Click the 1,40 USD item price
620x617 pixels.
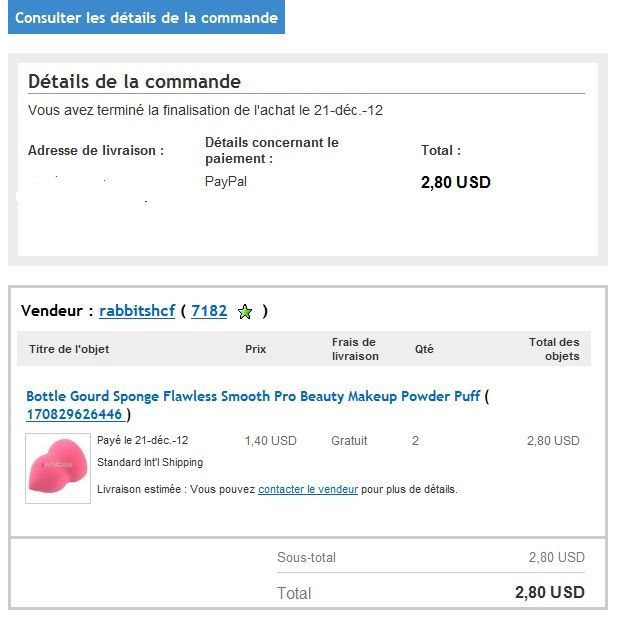270,440
